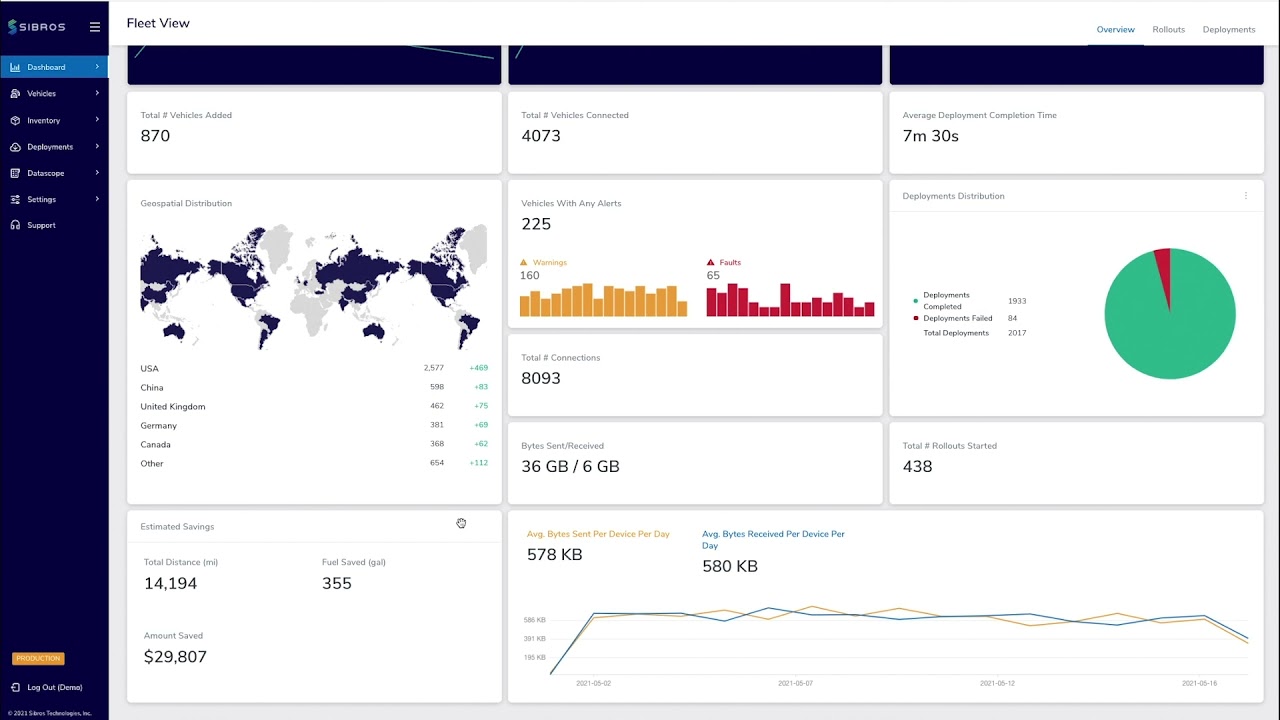
Task: Click the Amount Saved value $29,807
Action: [175, 657]
